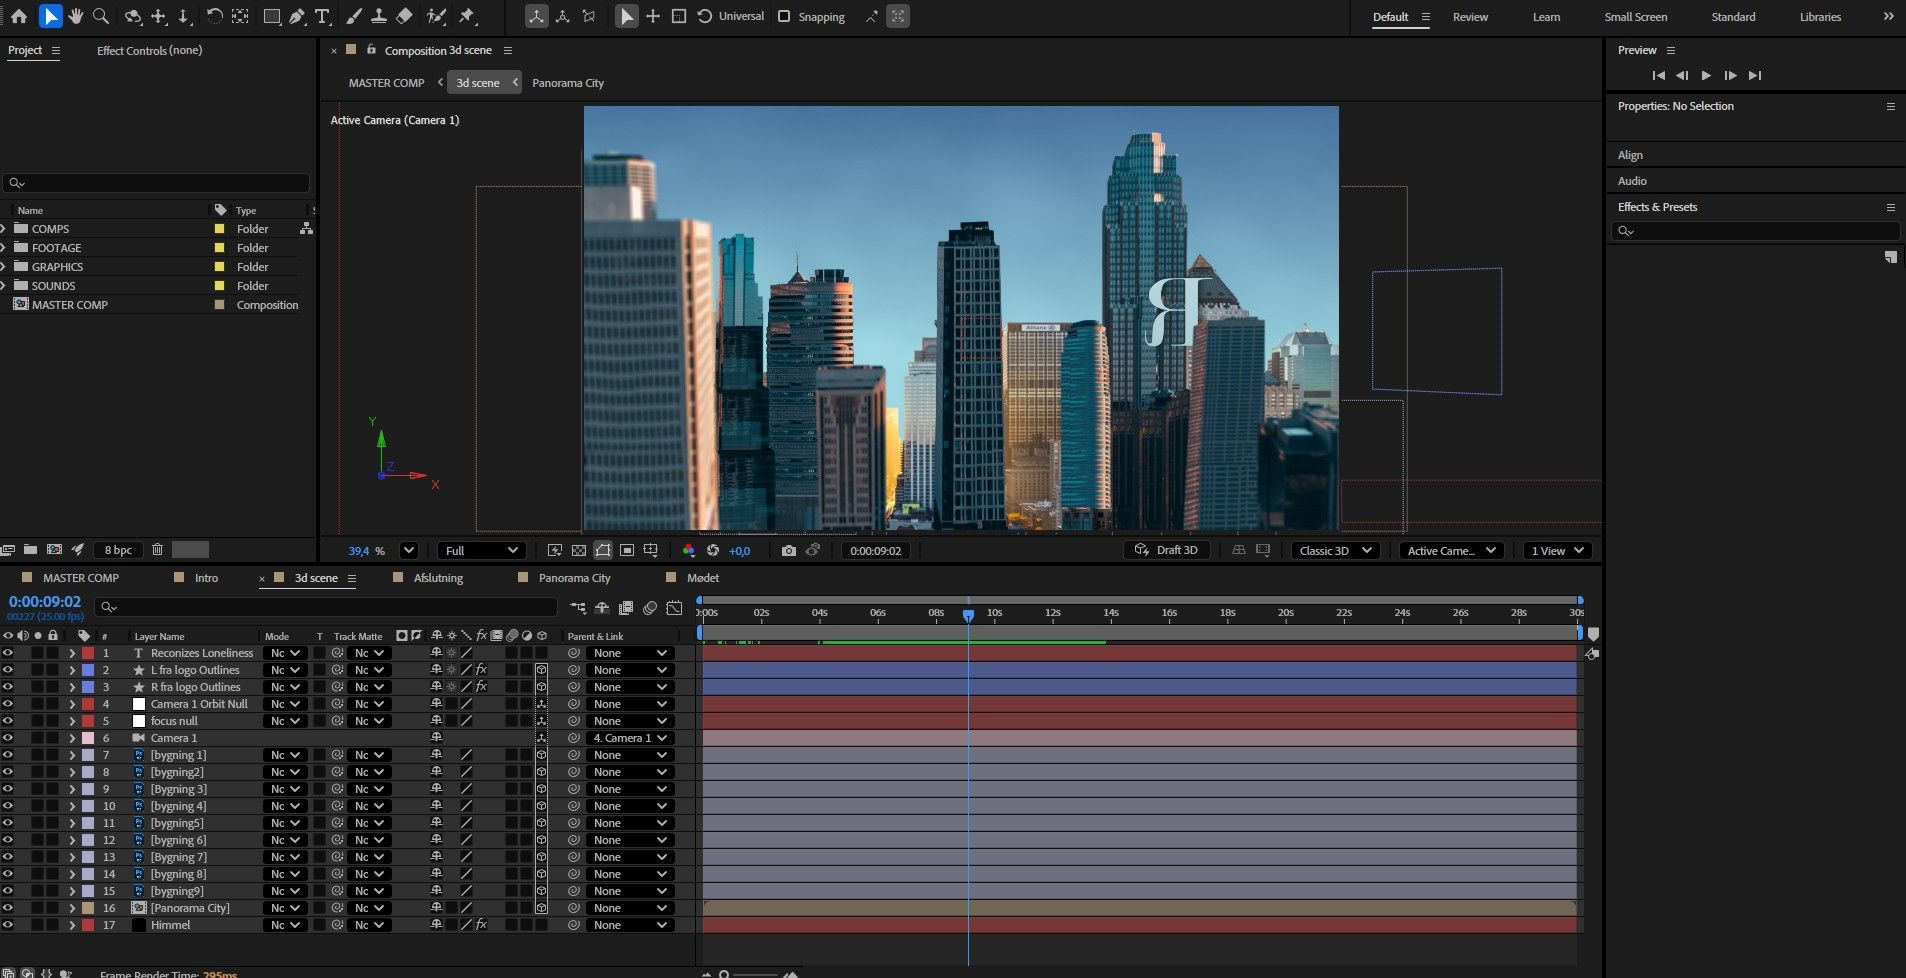Activate the Puppet Pin tool
Viewport: 1906px width, 978px height.
pos(467,16)
